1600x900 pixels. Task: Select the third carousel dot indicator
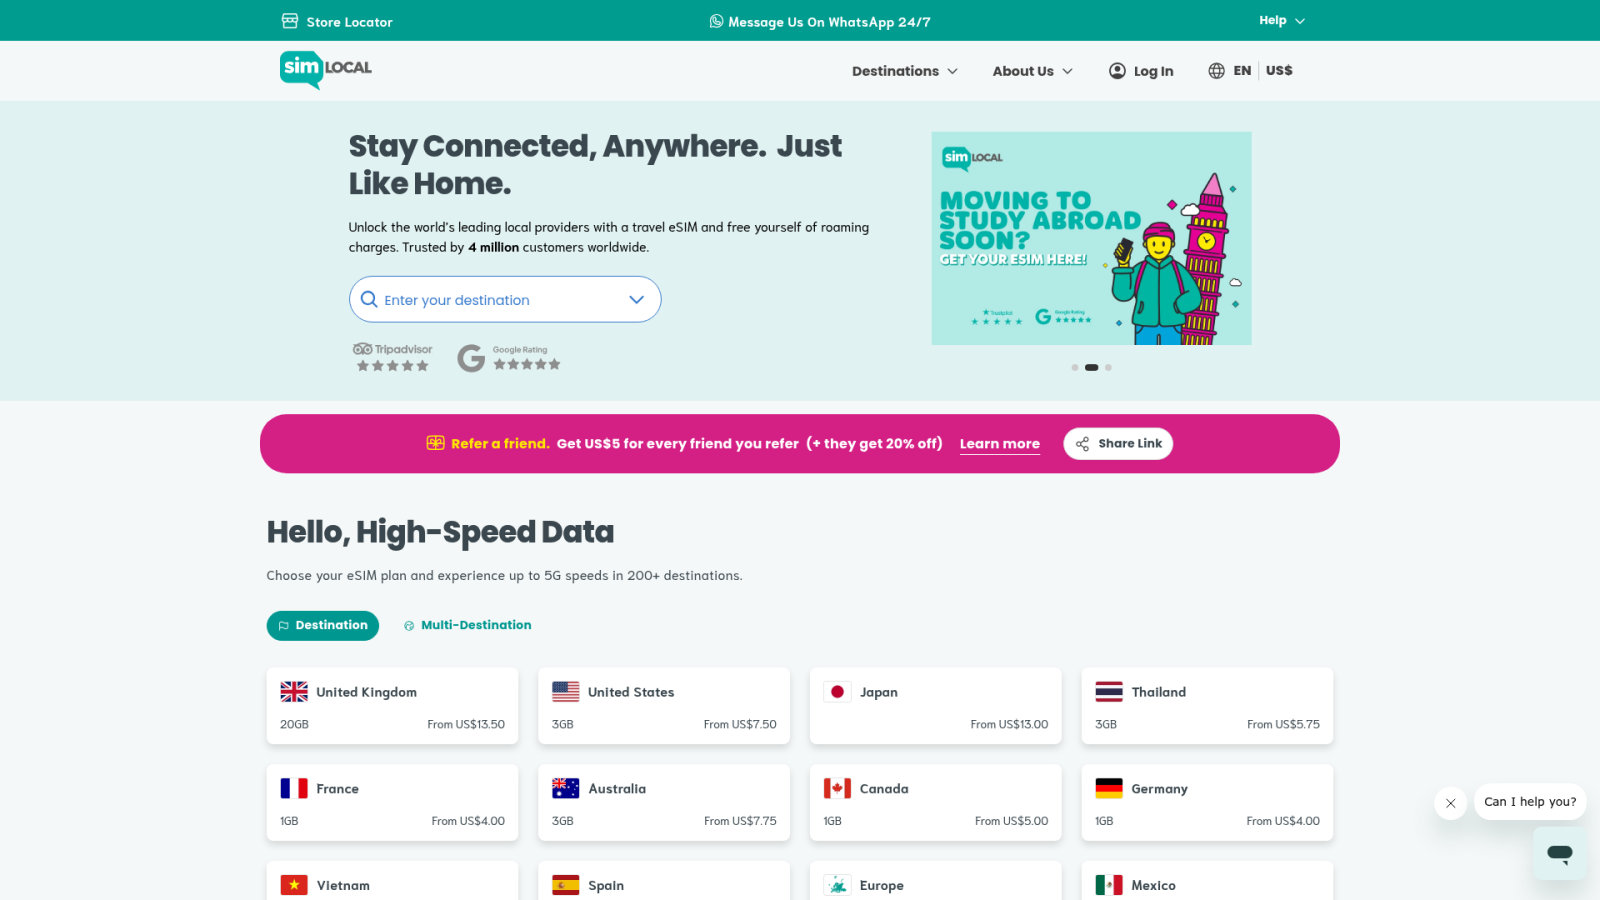(x=1108, y=367)
